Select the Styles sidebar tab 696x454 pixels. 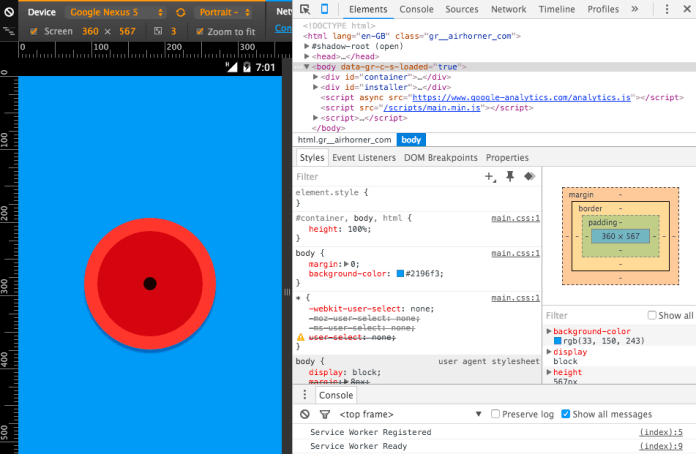coord(312,158)
